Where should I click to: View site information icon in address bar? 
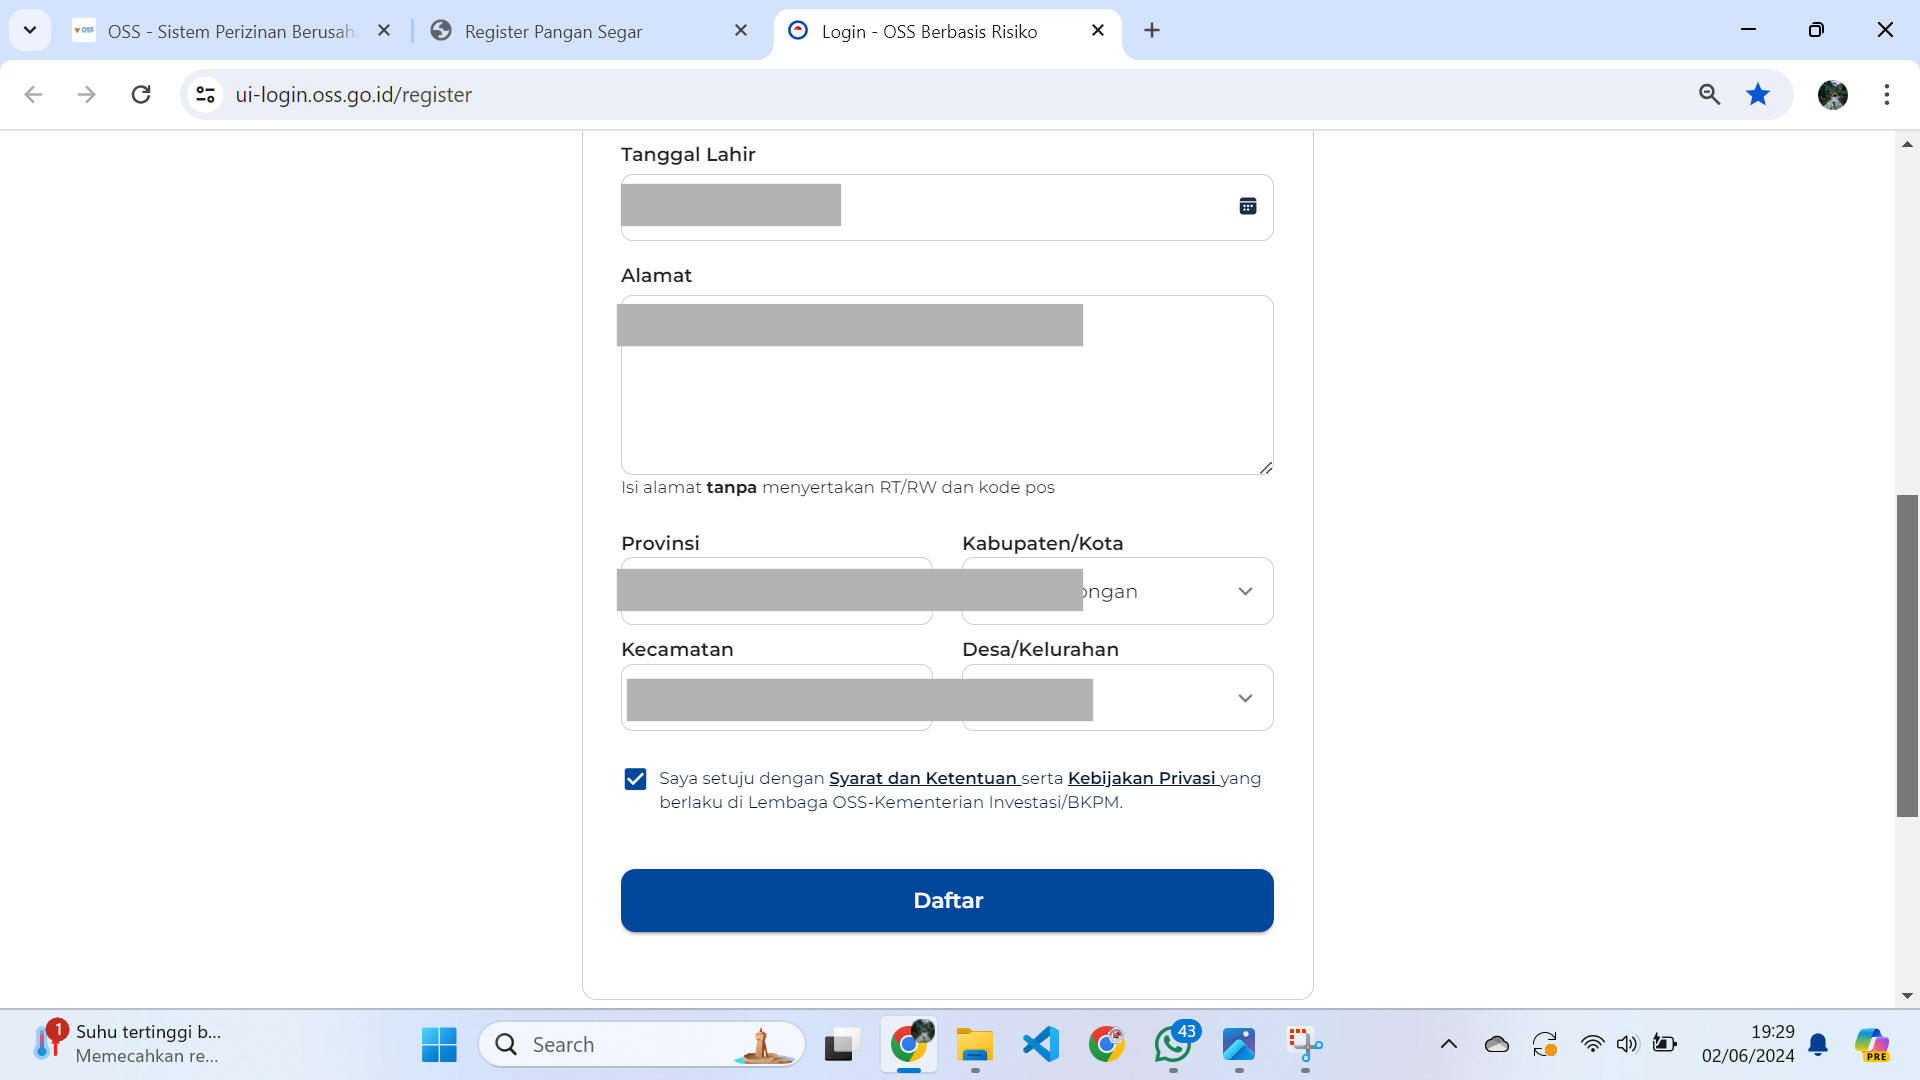pyautogui.click(x=206, y=94)
